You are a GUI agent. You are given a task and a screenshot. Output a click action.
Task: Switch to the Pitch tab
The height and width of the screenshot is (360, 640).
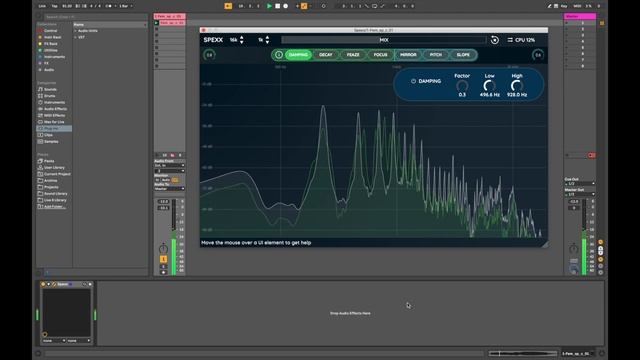tap(436, 55)
